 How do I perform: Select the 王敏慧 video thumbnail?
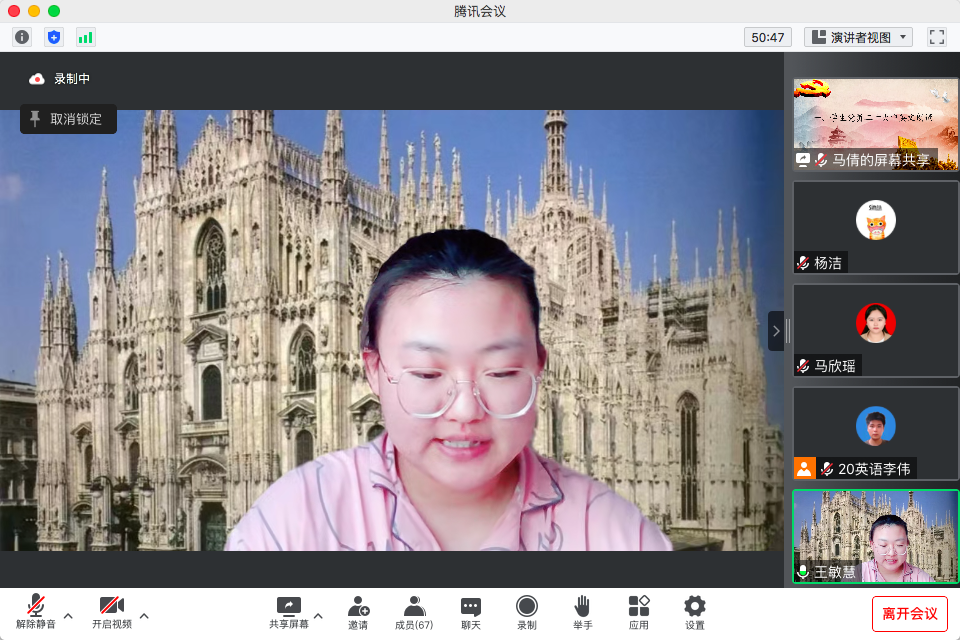click(876, 536)
